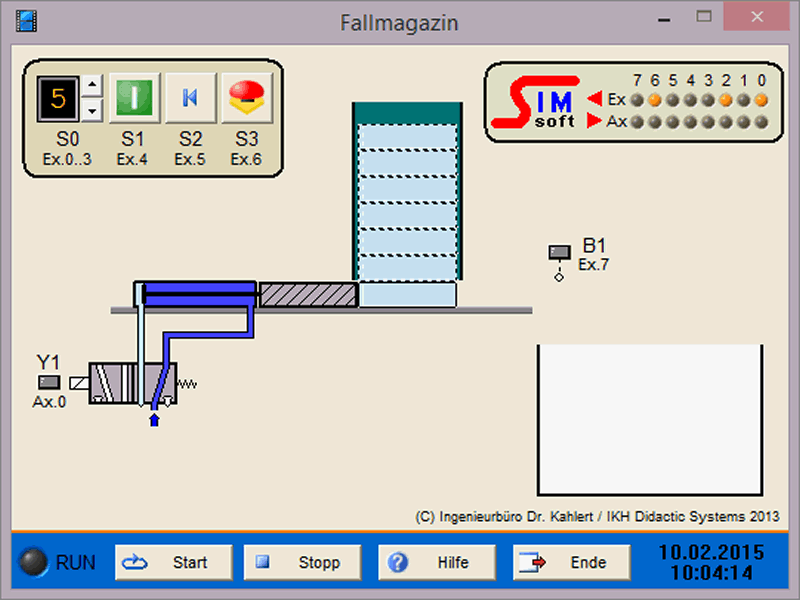Click the blue pneumatic cylinder
The image size is (800, 600).
pyautogui.click(x=198, y=293)
